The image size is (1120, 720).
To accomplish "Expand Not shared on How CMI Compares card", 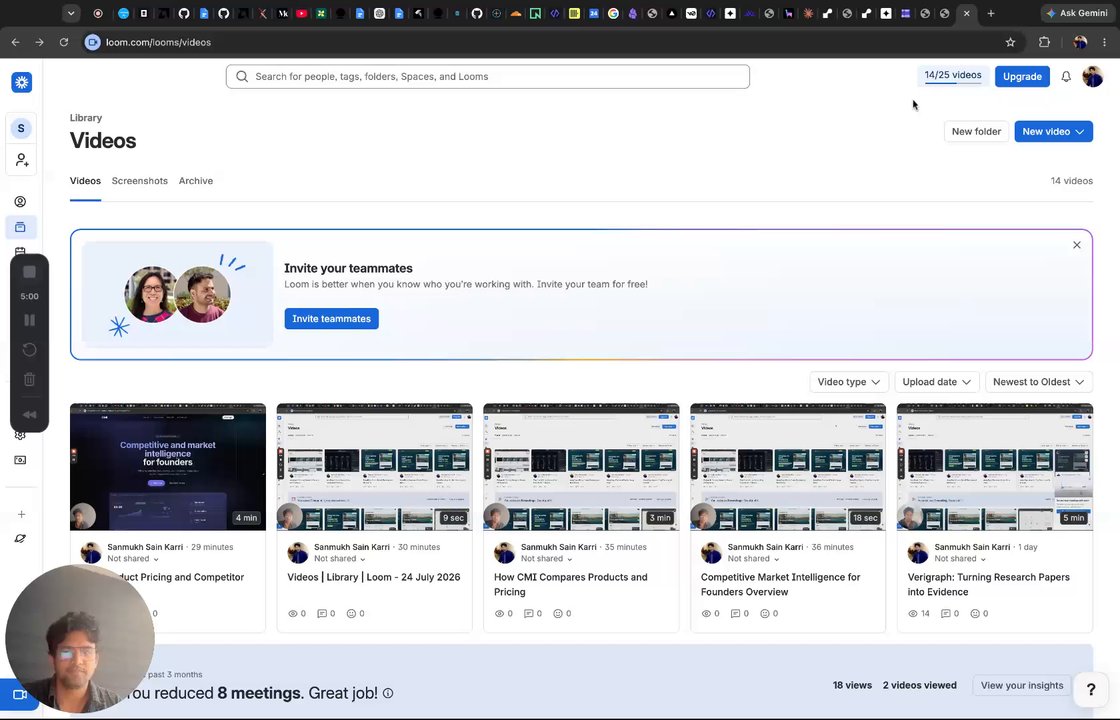I will coord(546,559).
